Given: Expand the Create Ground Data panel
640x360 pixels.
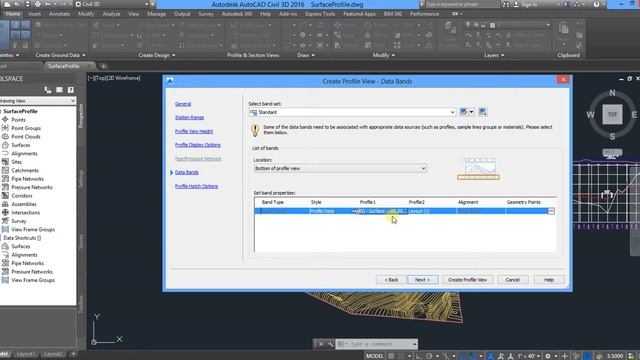Looking at the screenshot, I should [60, 55].
